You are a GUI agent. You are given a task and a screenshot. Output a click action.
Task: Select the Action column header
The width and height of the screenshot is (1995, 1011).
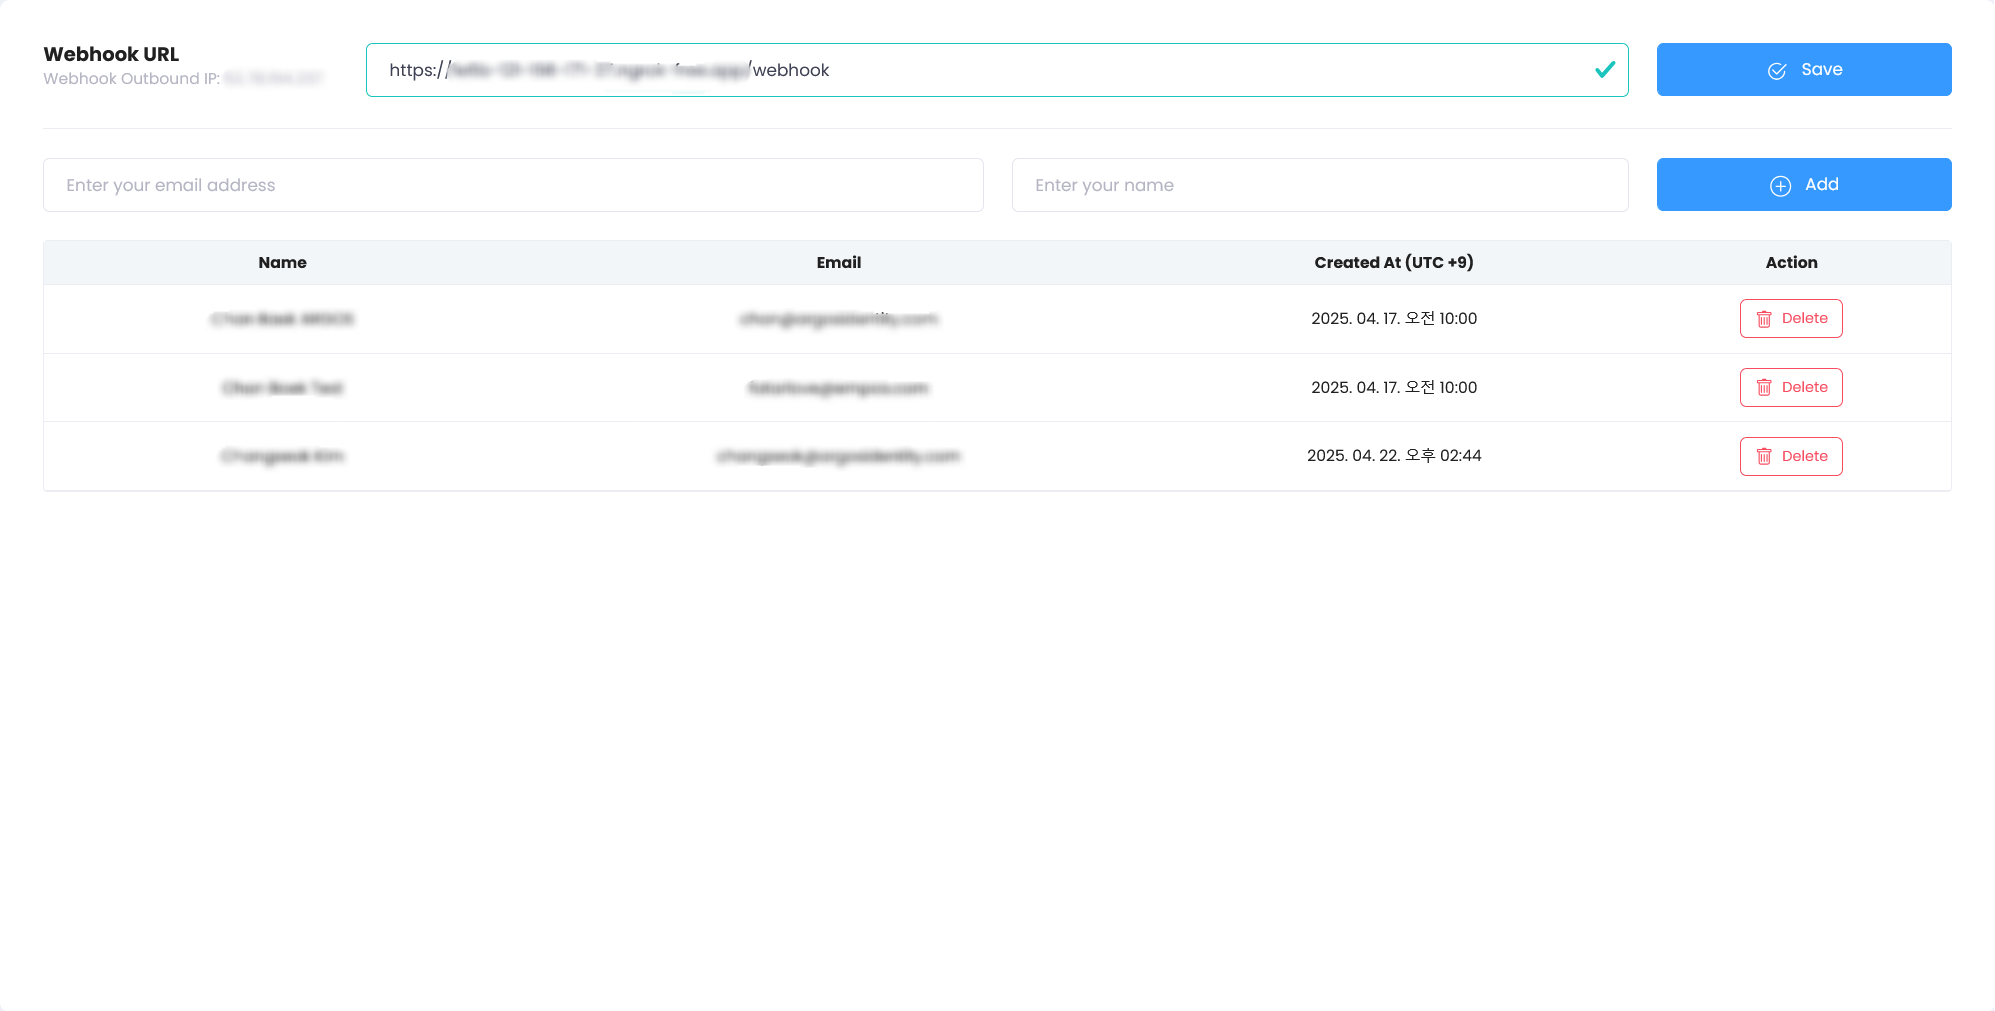coord(1791,262)
